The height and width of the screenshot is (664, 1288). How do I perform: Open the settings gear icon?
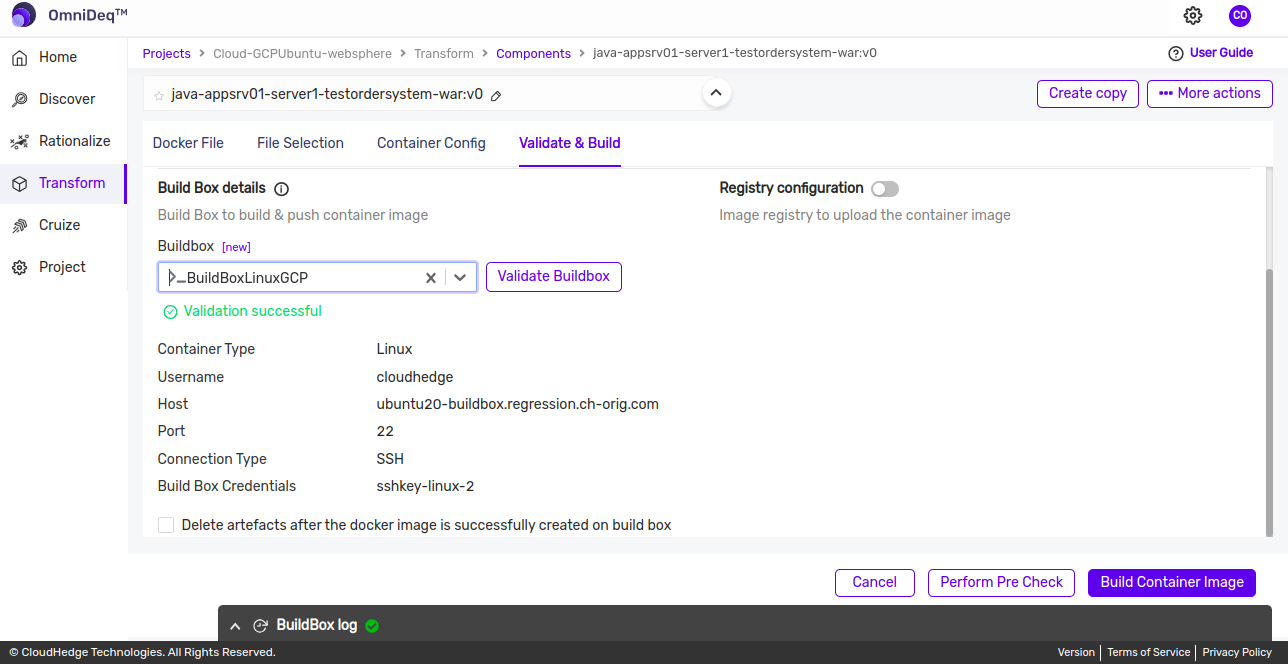coord(1193,15)
